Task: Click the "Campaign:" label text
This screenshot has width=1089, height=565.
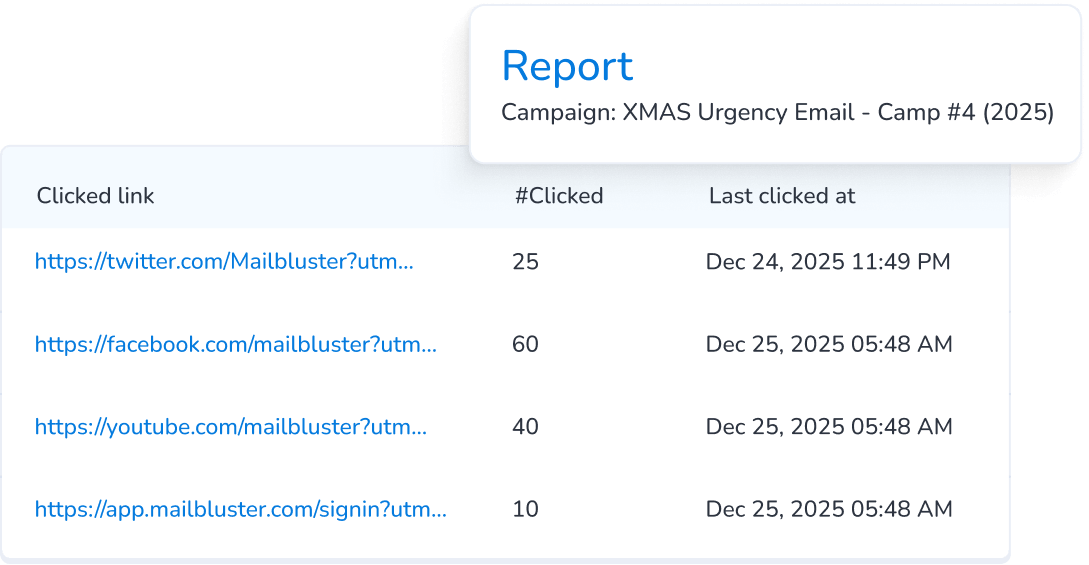Action: pos(558,112)
